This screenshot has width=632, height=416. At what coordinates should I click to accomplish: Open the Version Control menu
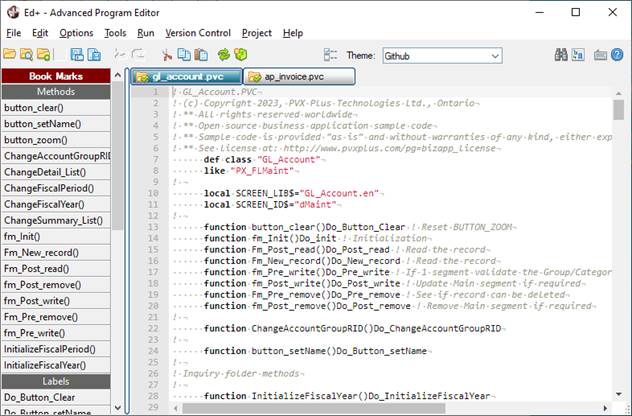[x=197, y=33]
